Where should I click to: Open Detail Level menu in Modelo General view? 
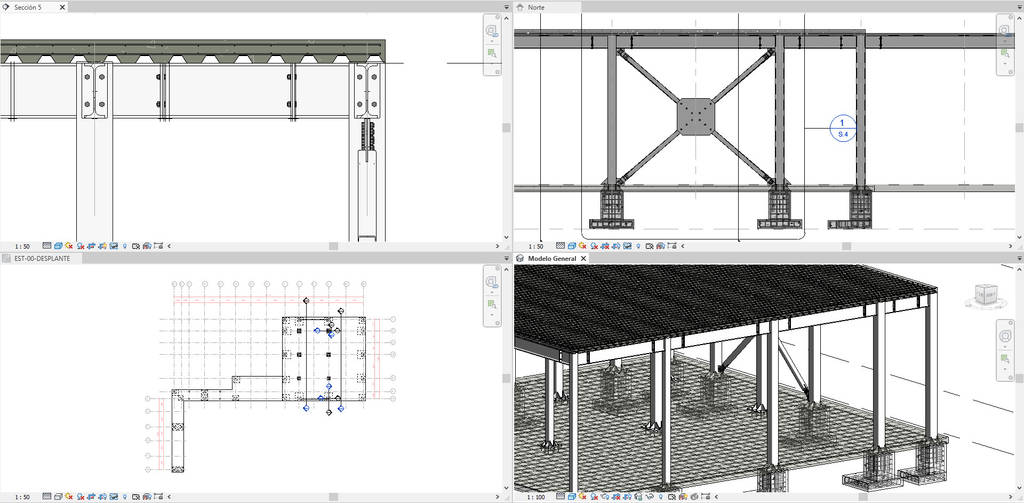pos(560,497)
